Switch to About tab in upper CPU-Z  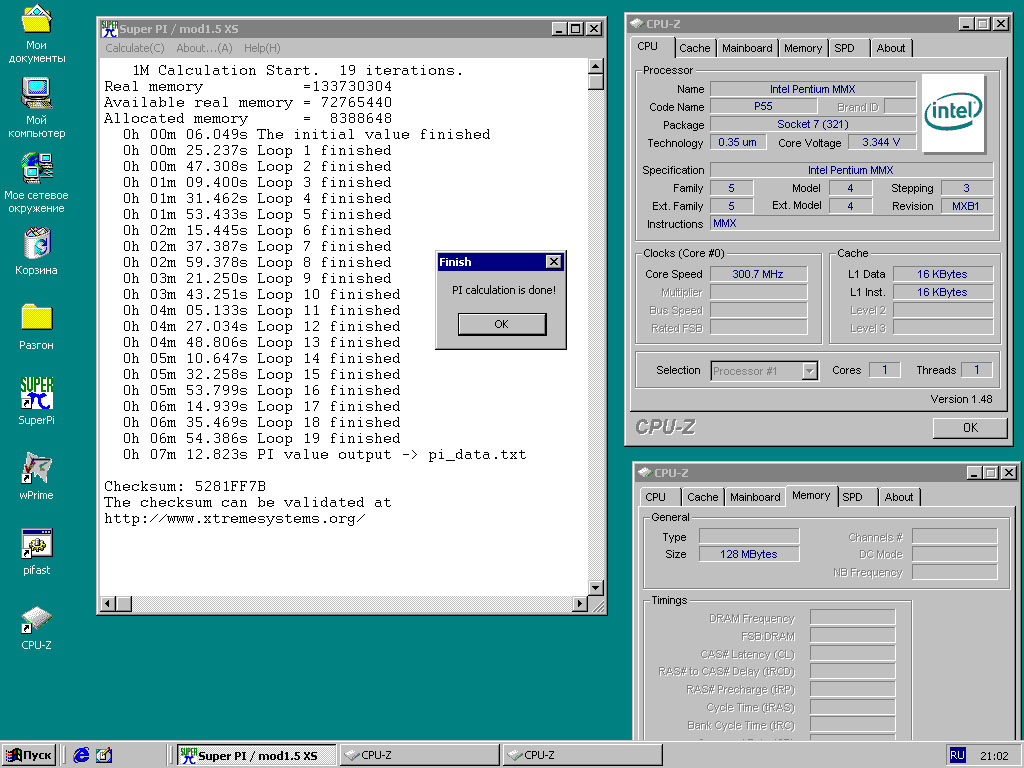pyautogui.click(x=891, y=48)
